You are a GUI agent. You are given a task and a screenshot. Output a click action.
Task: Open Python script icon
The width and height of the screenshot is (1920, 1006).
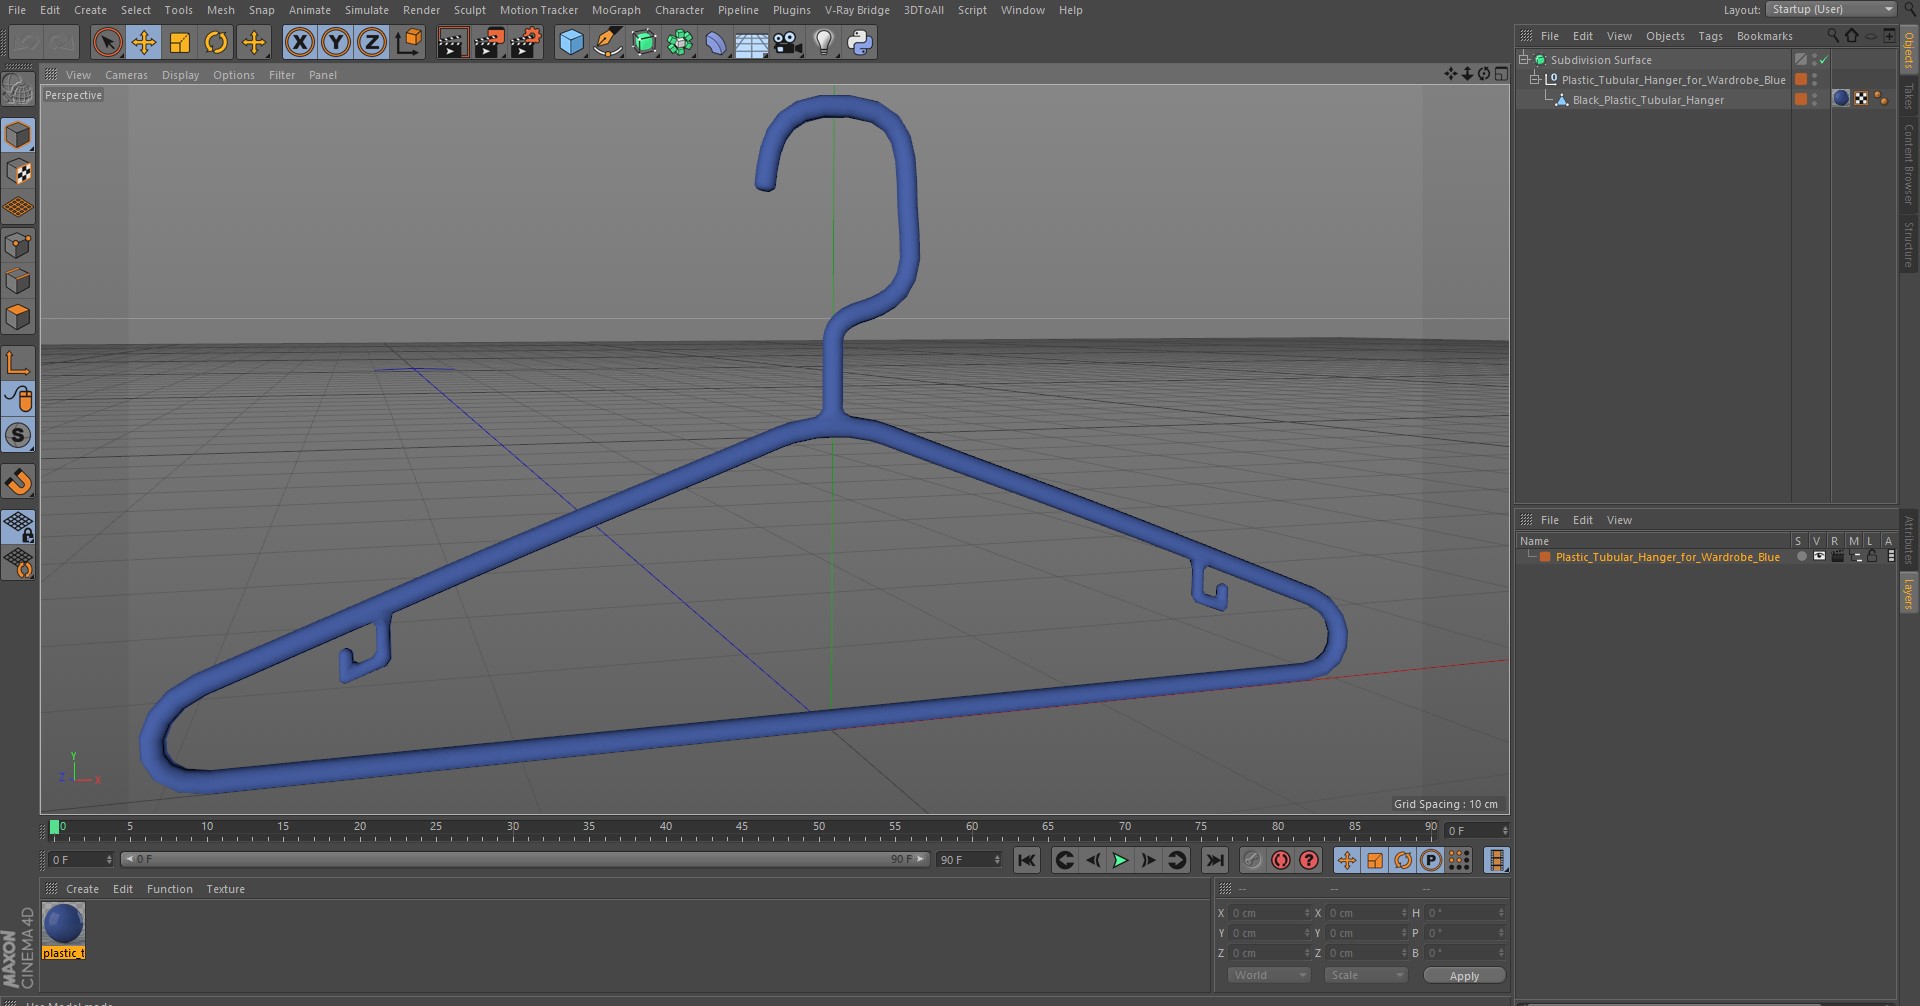[860, 42]
